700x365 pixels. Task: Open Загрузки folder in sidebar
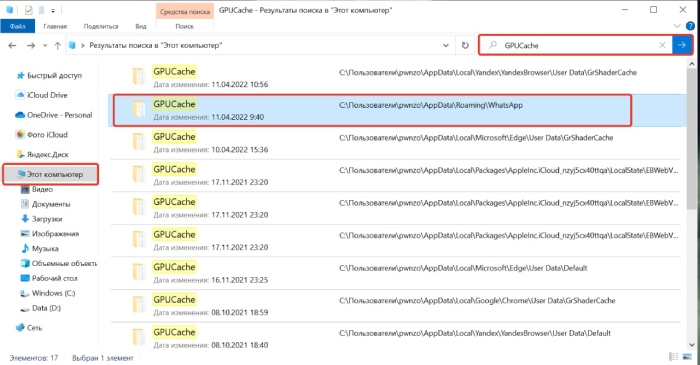pyautogui.click(x=42, y=219)
